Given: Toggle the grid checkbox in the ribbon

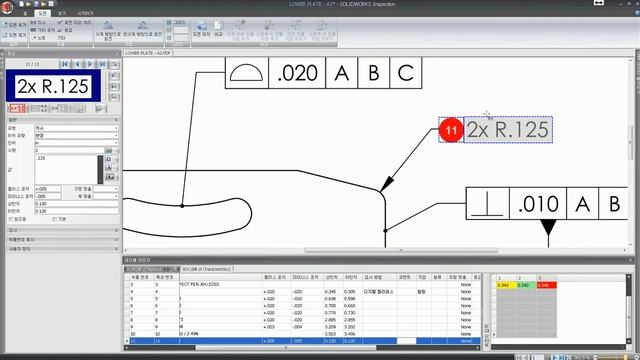Looking at the screenshot, I should click(x=169, y=22).
